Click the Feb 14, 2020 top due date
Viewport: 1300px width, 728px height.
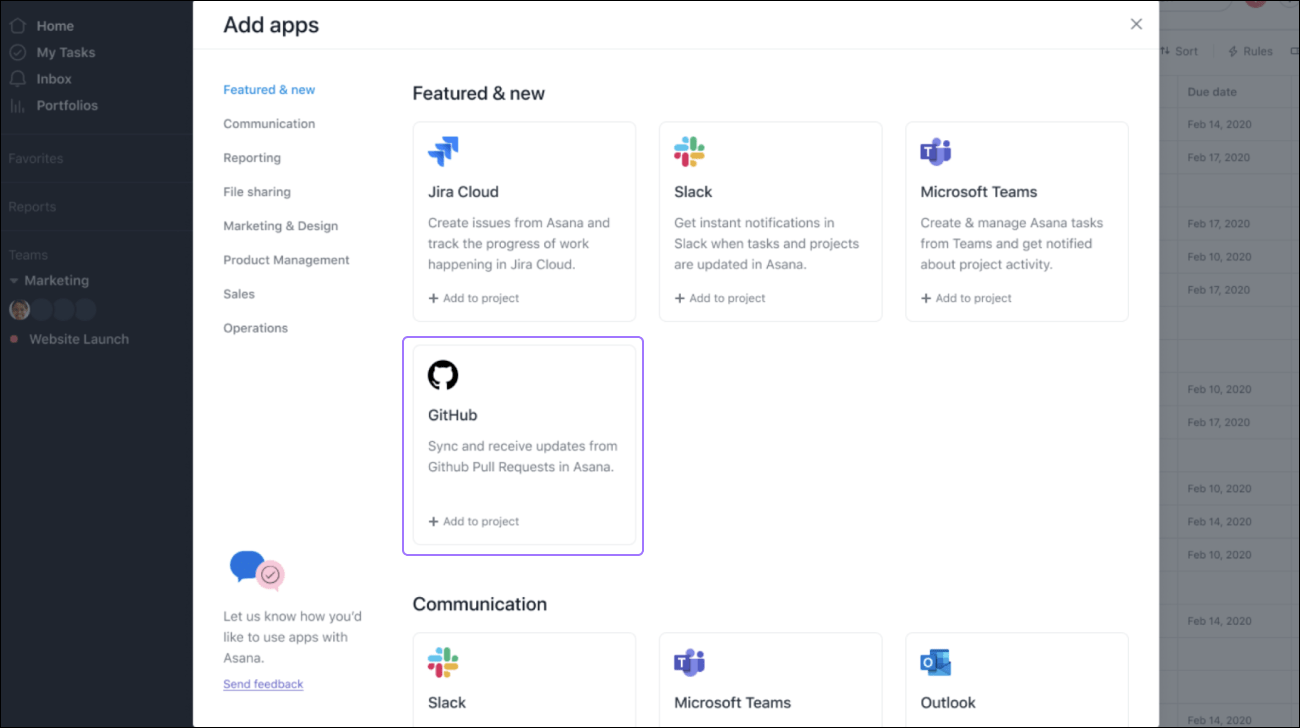[1219, 125]
